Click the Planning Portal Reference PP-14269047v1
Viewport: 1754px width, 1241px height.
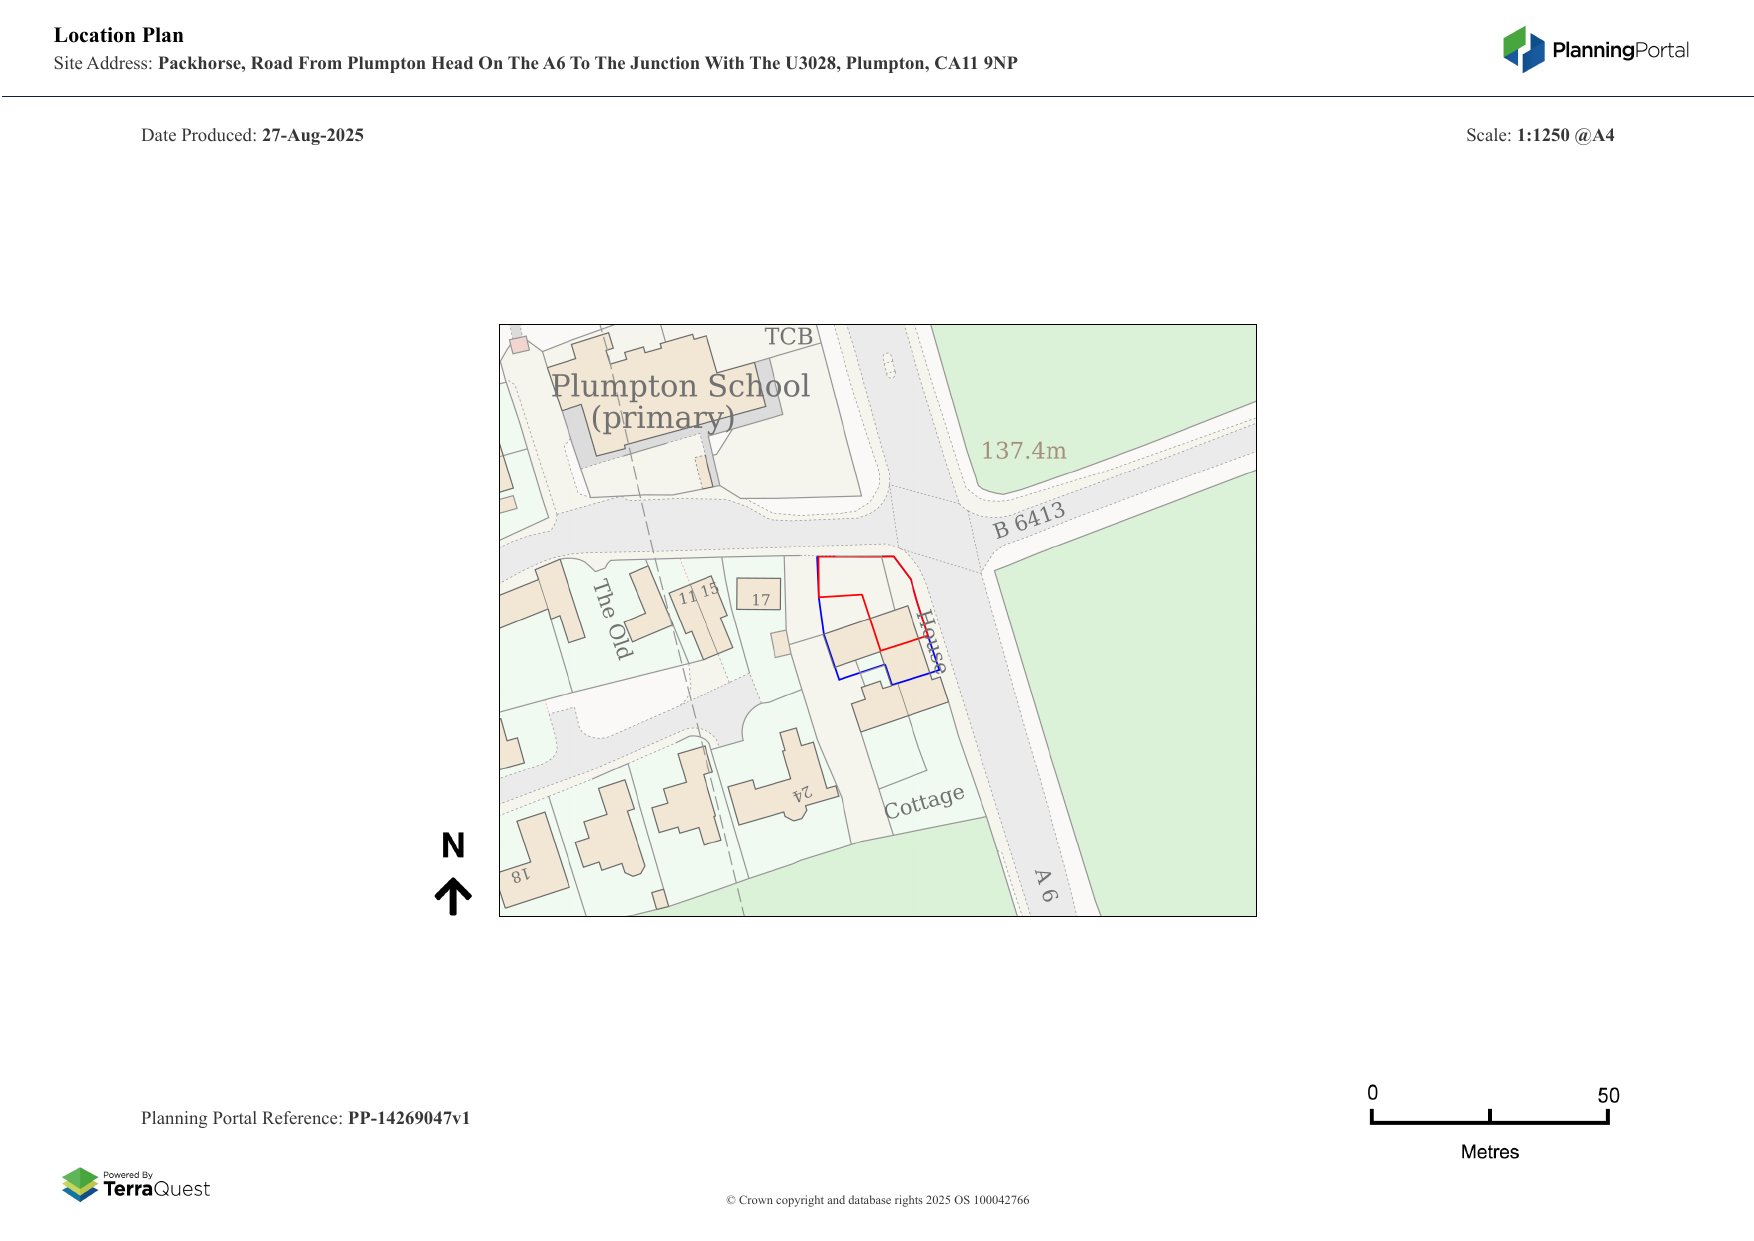coord(305,1118)
